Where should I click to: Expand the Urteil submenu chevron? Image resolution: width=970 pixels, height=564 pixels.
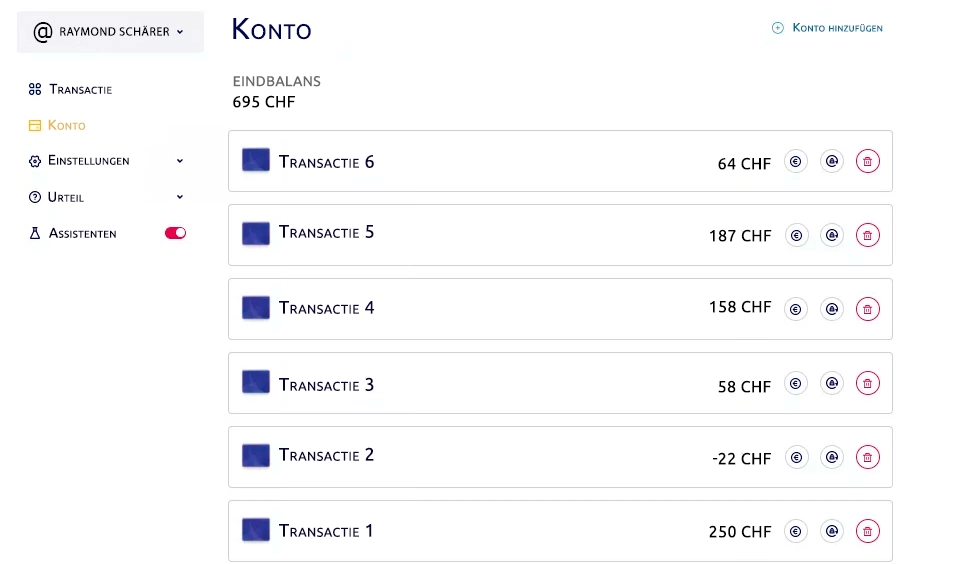point(180,197)
